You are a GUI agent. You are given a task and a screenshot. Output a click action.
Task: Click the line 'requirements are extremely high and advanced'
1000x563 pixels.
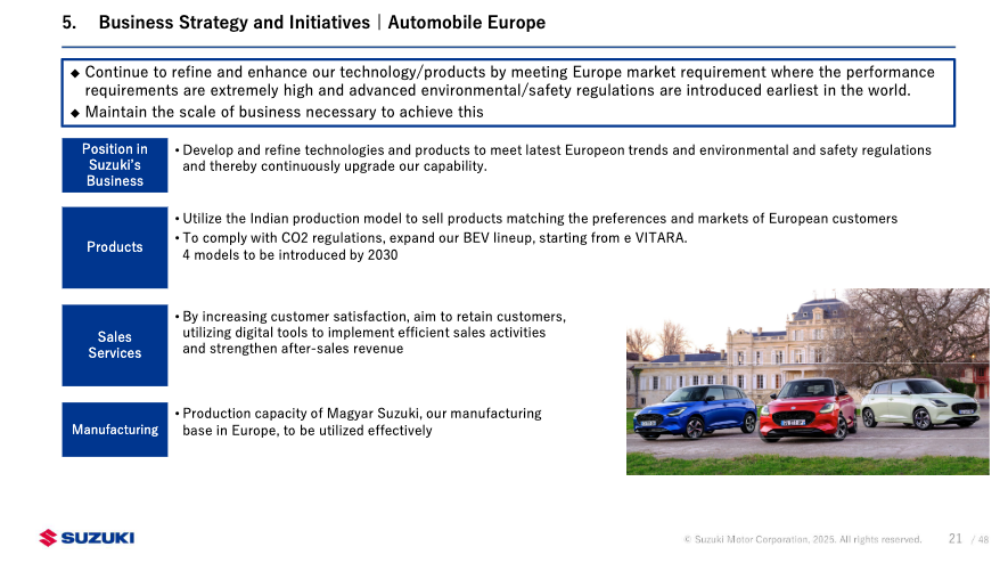[x=497, y=91]
